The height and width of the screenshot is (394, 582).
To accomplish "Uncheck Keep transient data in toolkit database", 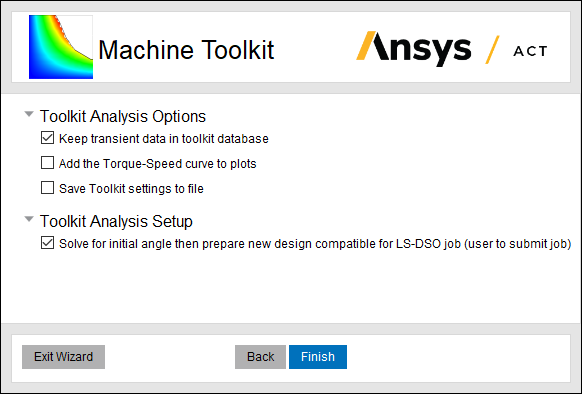I will coord(47,138).
